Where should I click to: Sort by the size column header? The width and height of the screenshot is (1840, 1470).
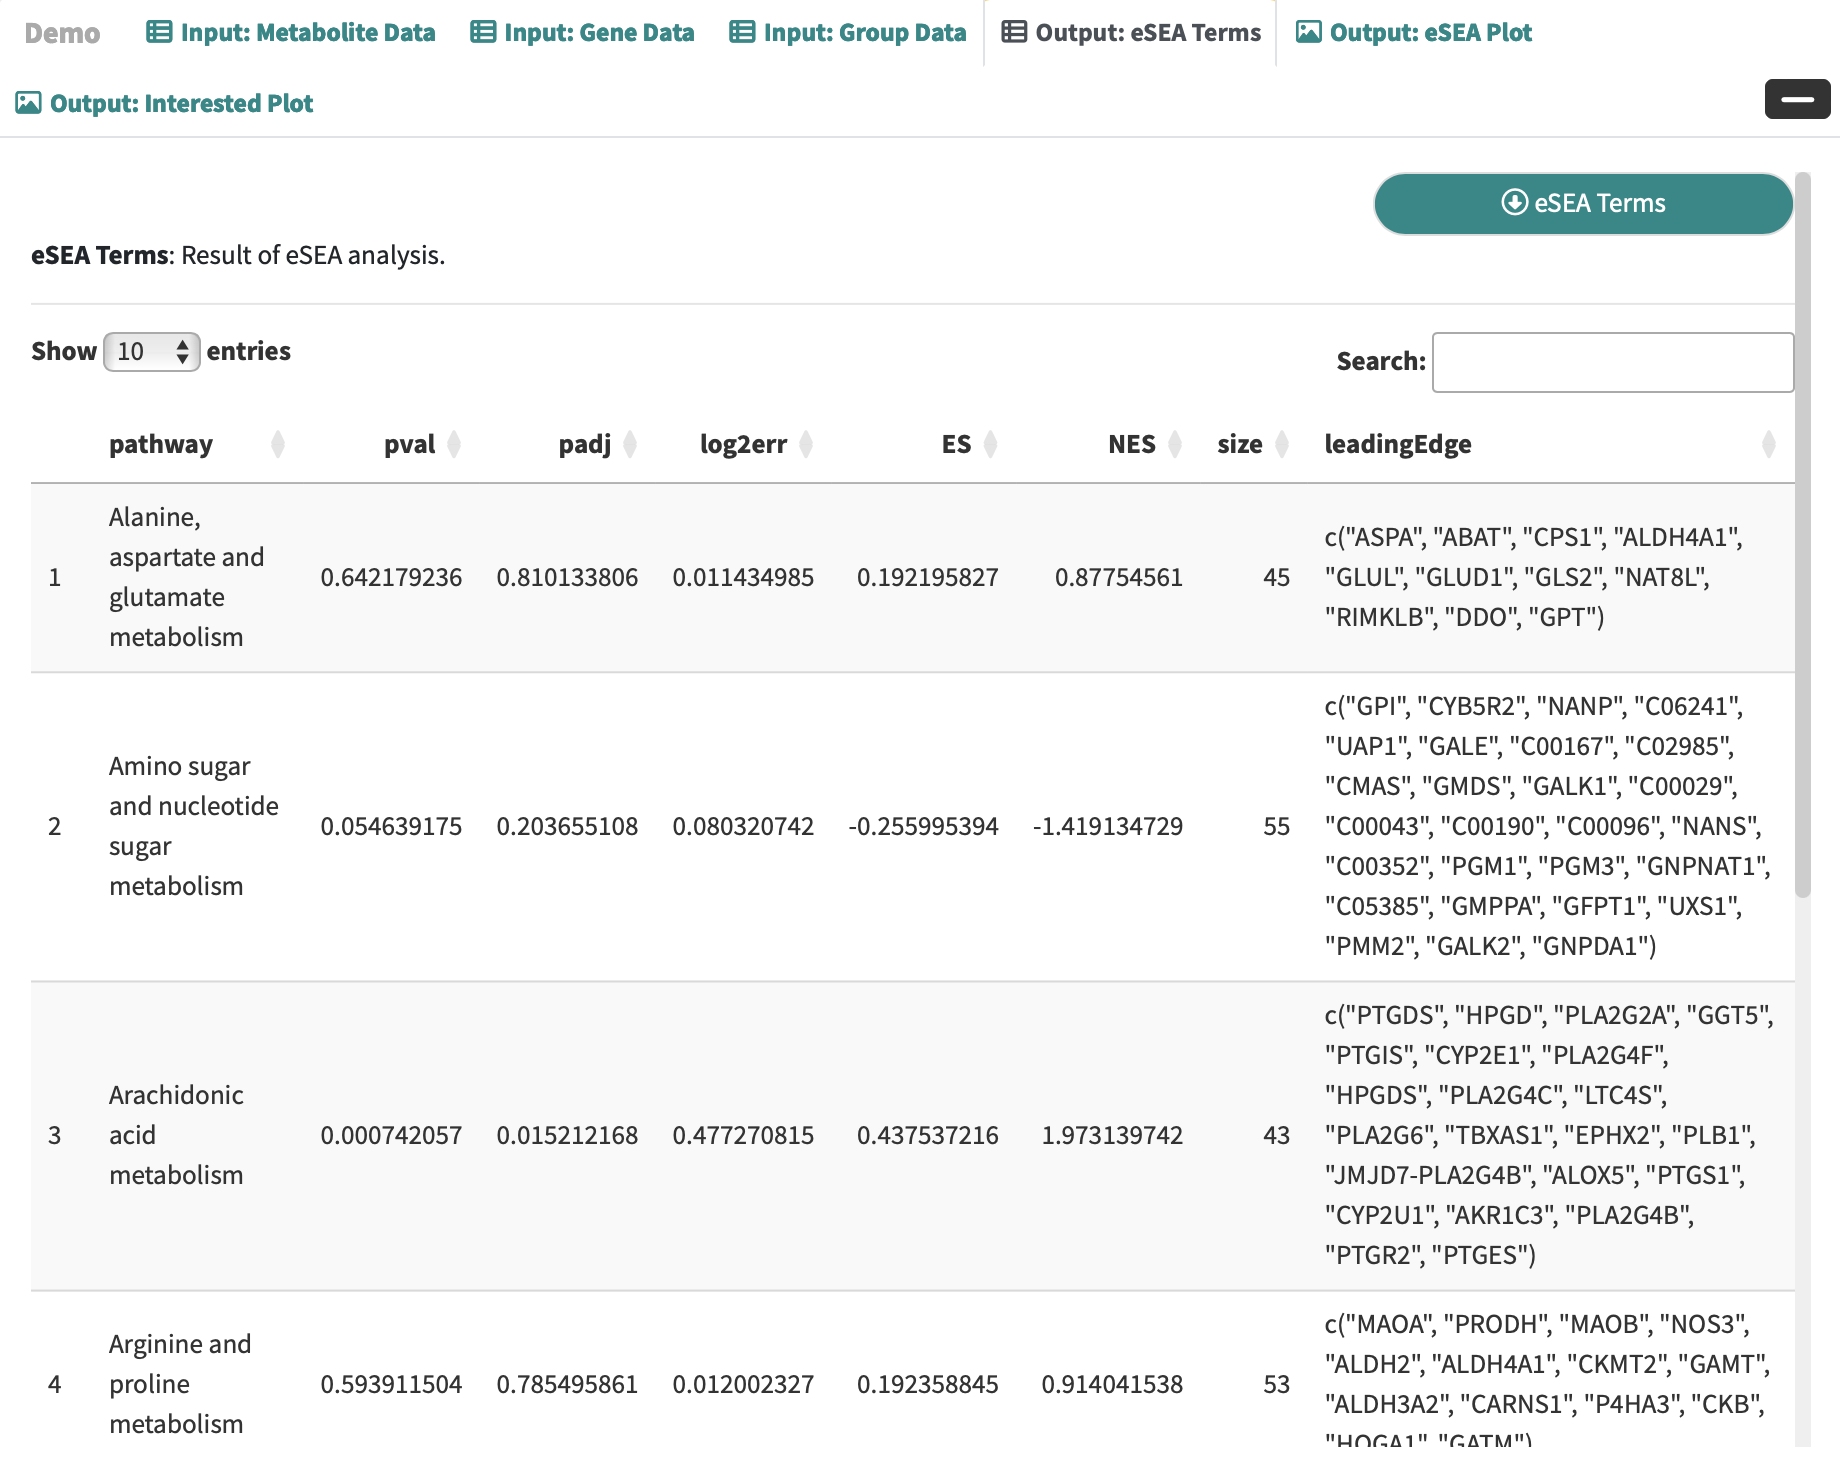pos(1239,444)
